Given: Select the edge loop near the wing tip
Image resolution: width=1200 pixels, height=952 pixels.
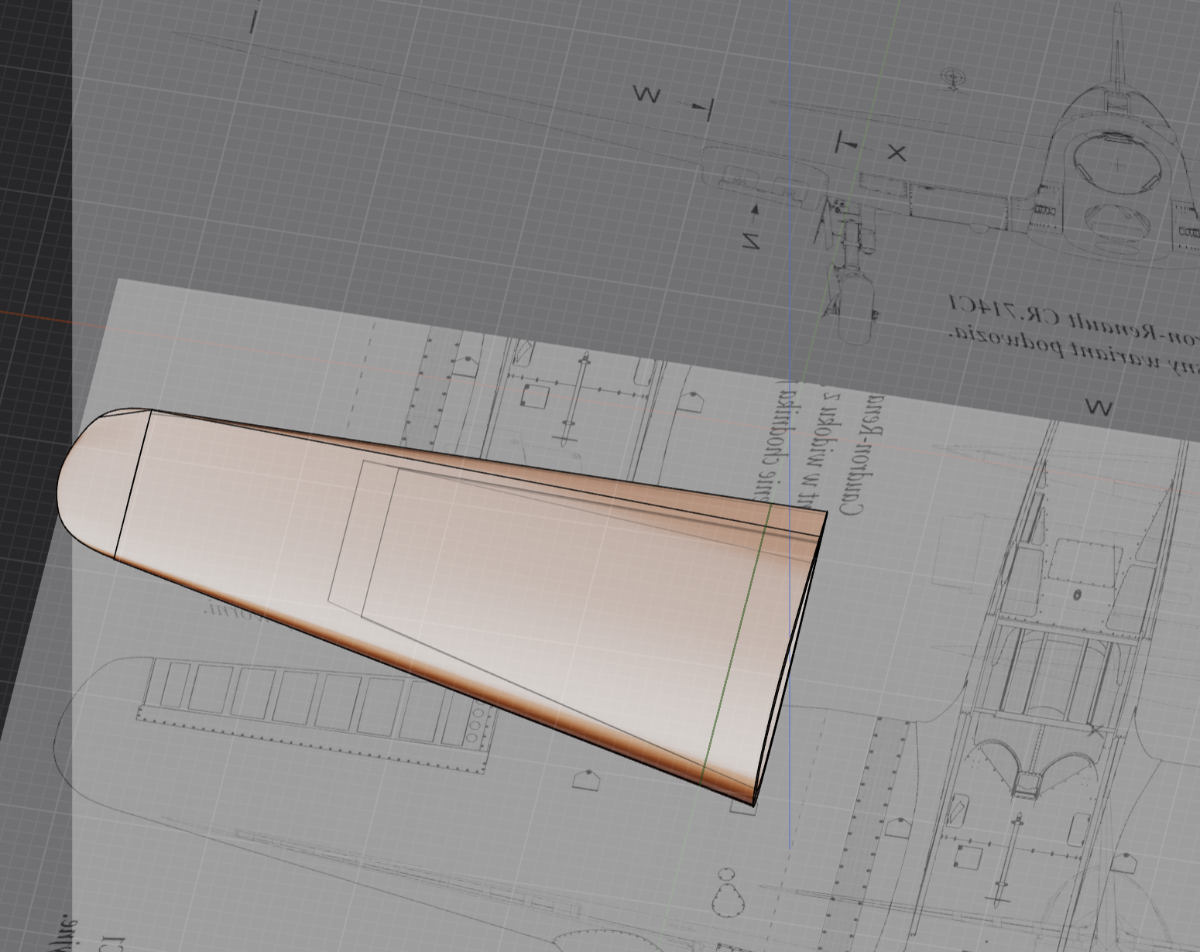Looking at the screenshot, I should [133, 485].
